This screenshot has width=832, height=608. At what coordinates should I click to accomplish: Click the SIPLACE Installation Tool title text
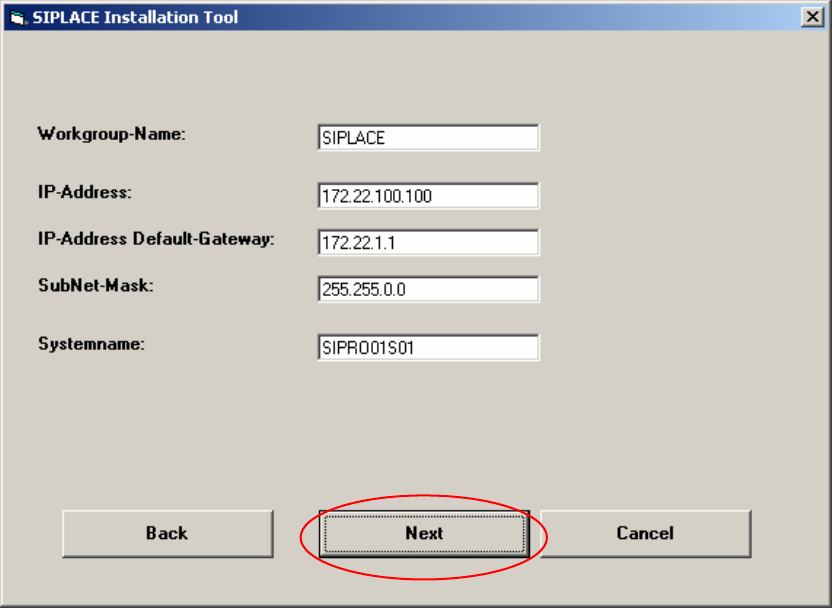[x=135, y=18]
